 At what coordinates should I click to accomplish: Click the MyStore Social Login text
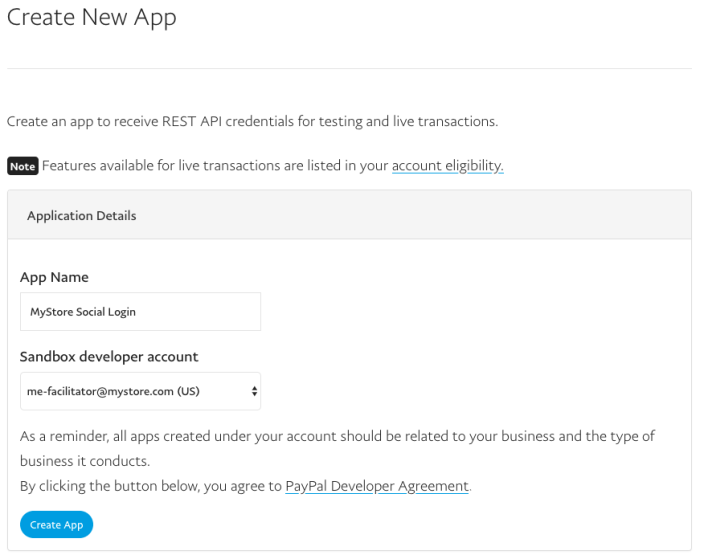pyautogui.click(x=83, y=312)
